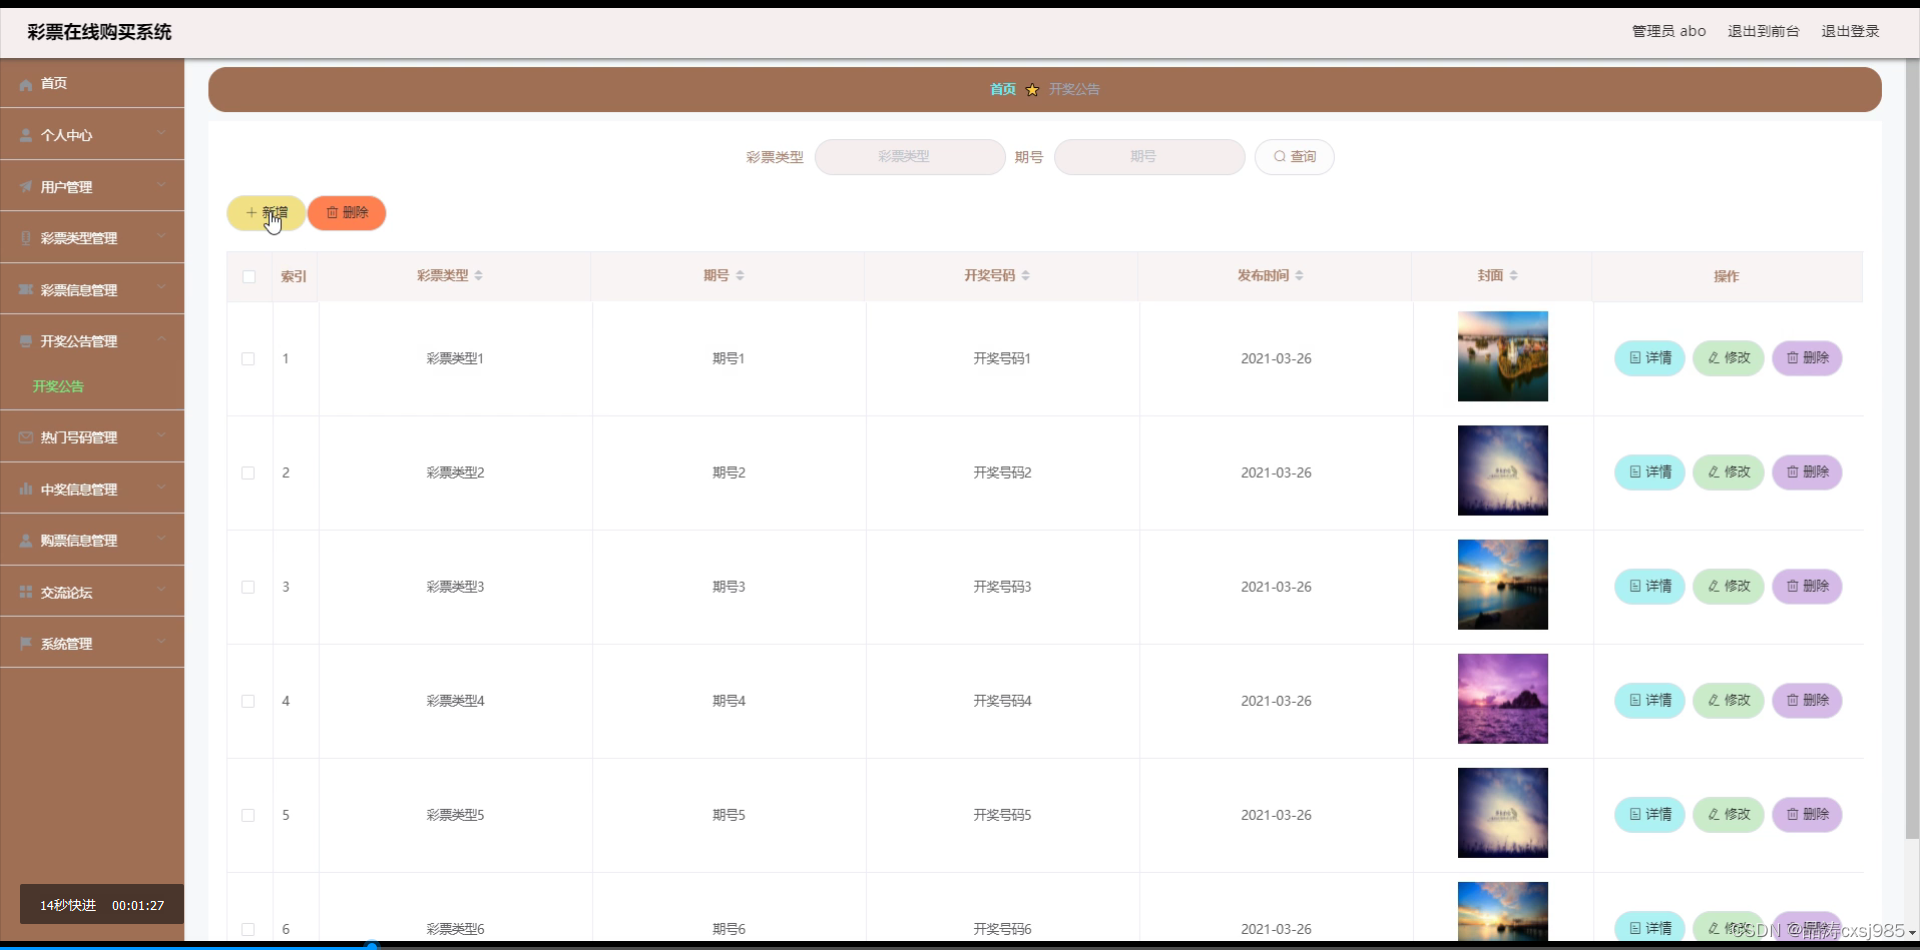
Task: Expand the 购票信息管理 menu chevron
Action: point(162,540)
